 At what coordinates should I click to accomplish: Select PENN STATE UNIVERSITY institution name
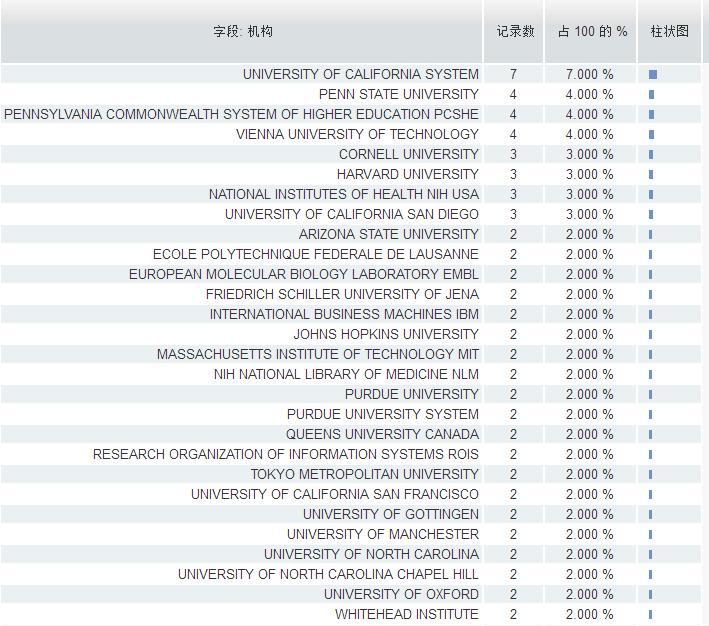click(398, 94)
